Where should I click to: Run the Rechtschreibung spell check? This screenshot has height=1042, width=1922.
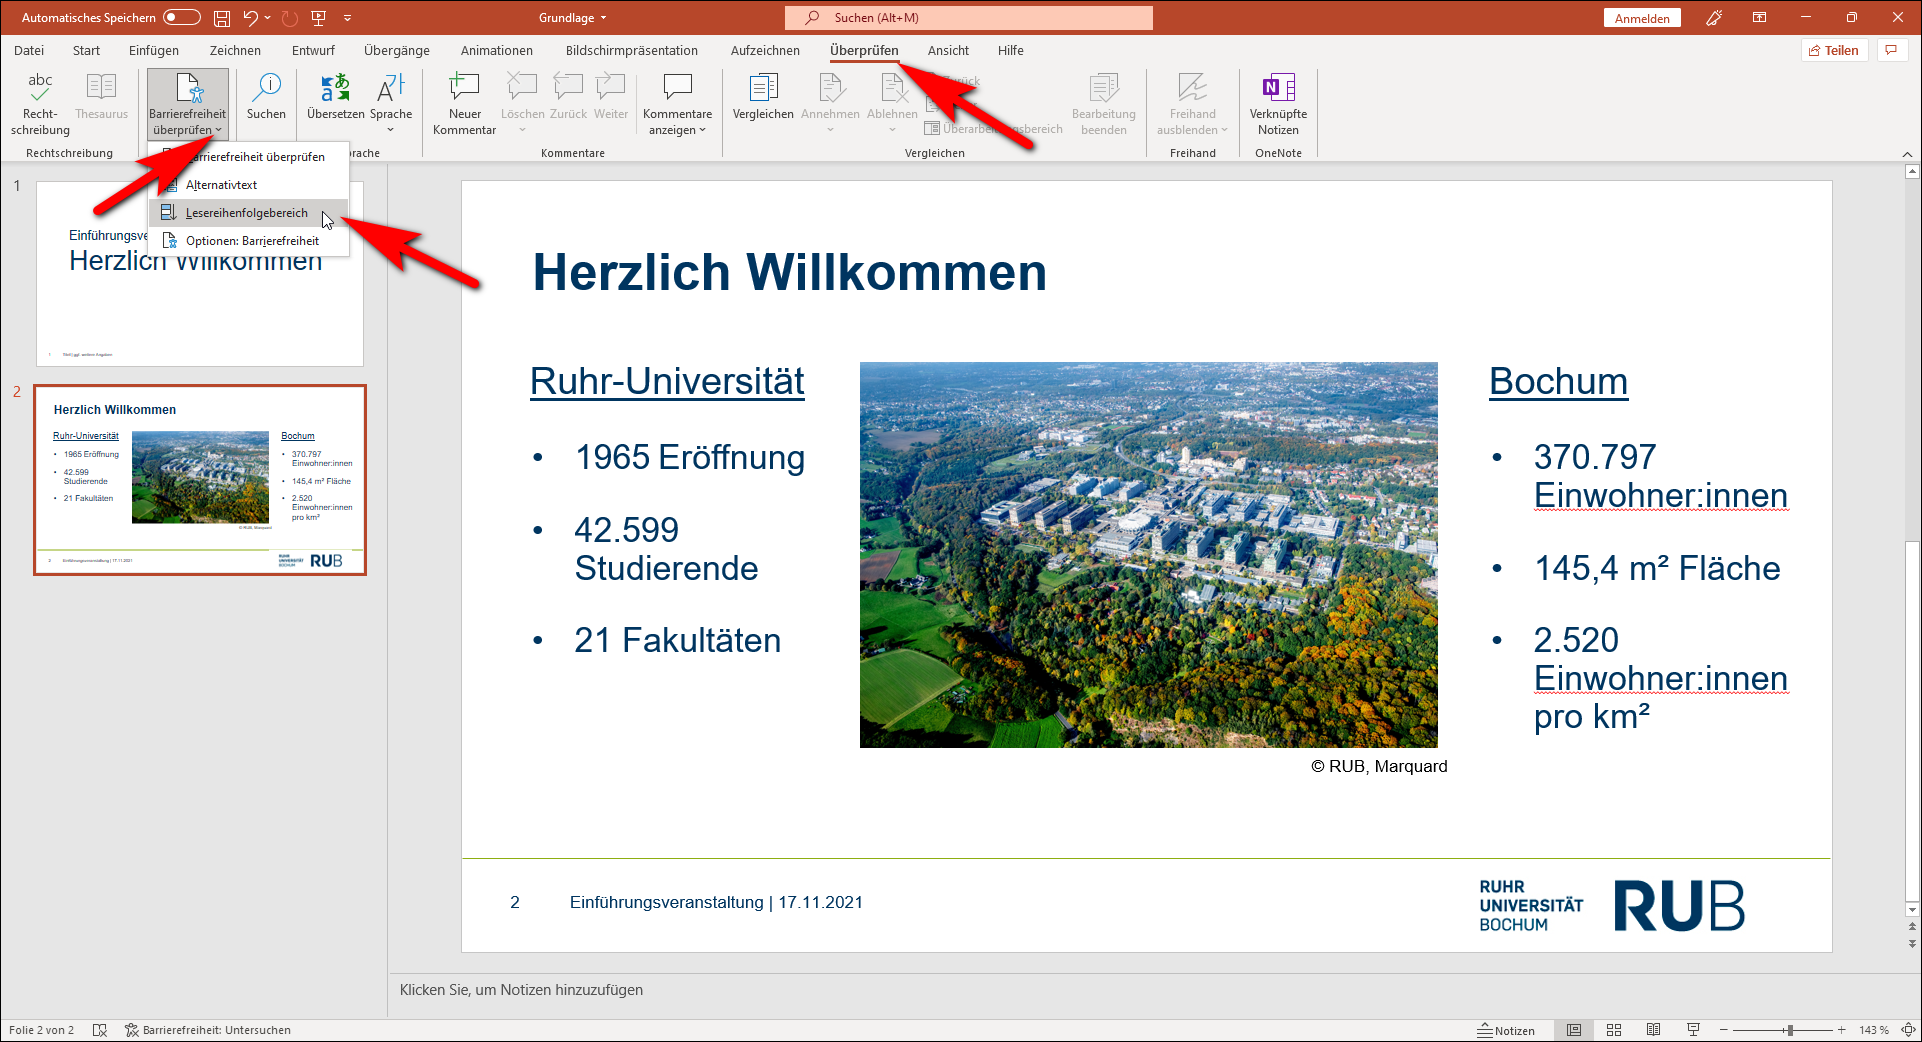[x=40, y=103]
